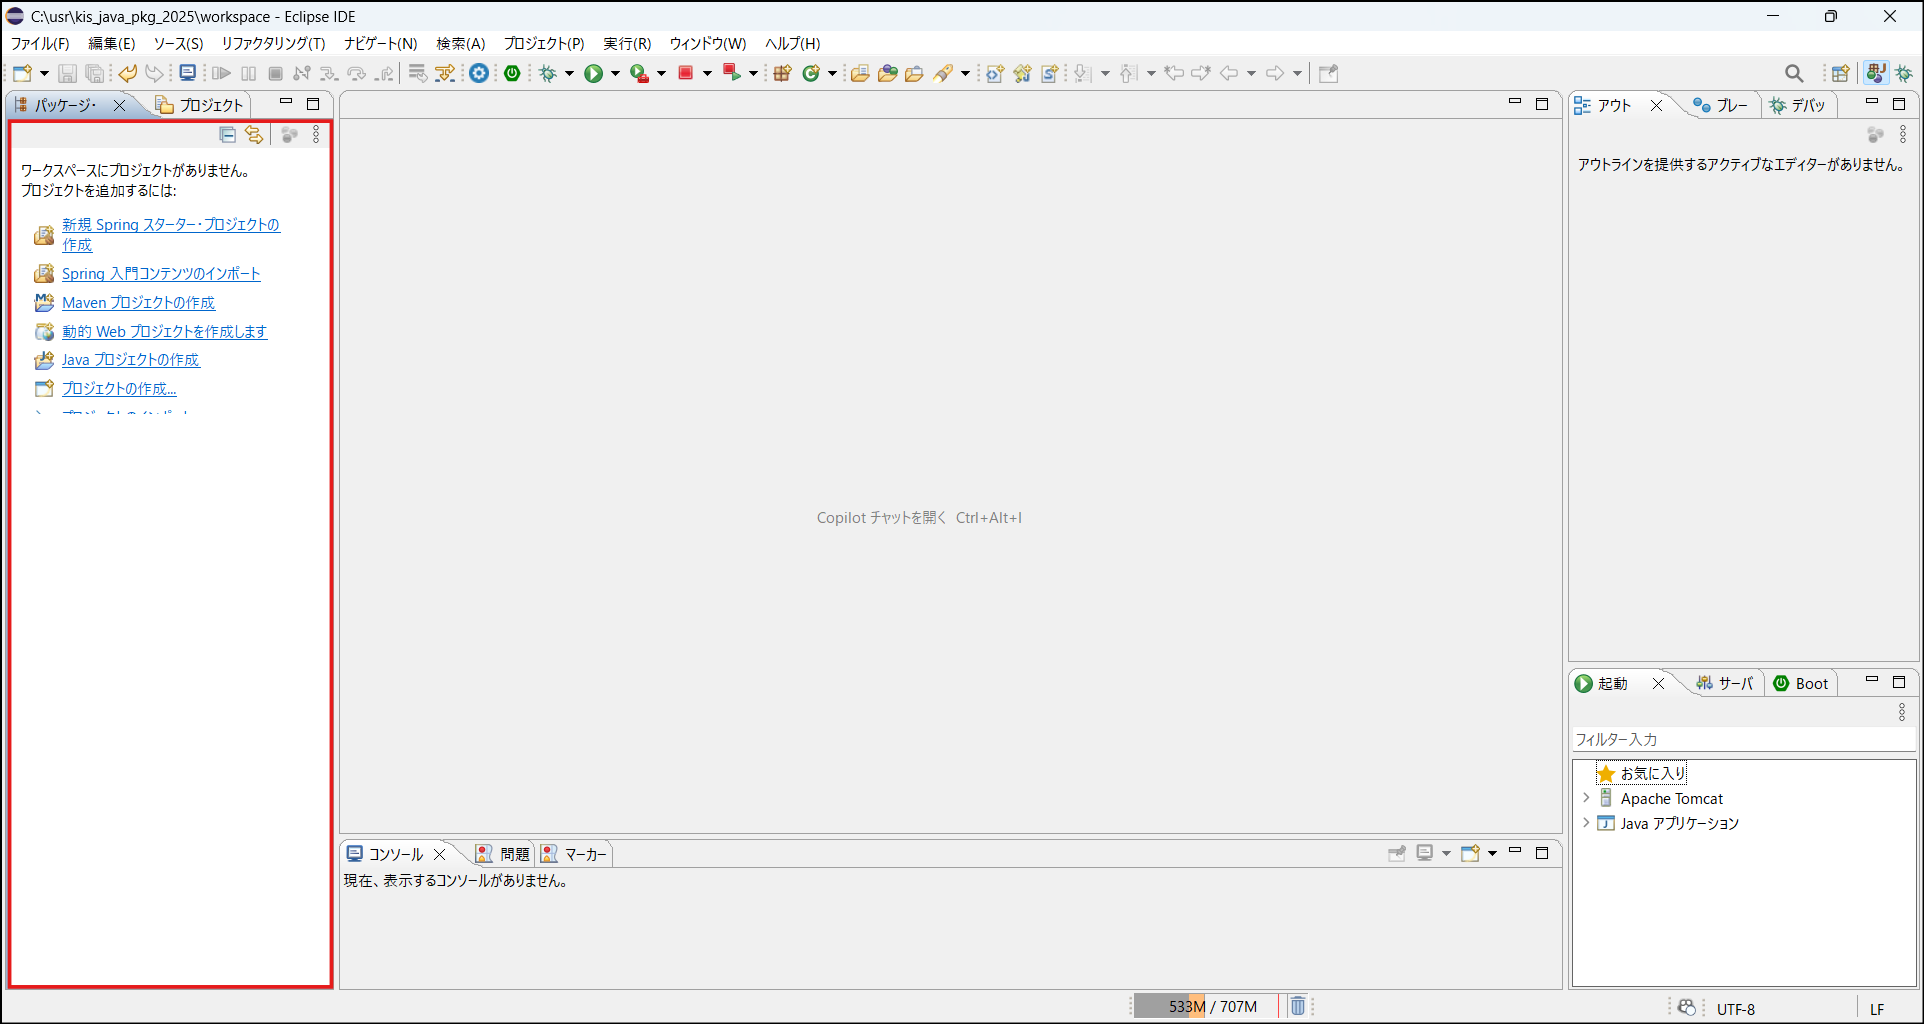Open the リファクタリング(T) menu
1924x1024 pixels.
(273, 43)
